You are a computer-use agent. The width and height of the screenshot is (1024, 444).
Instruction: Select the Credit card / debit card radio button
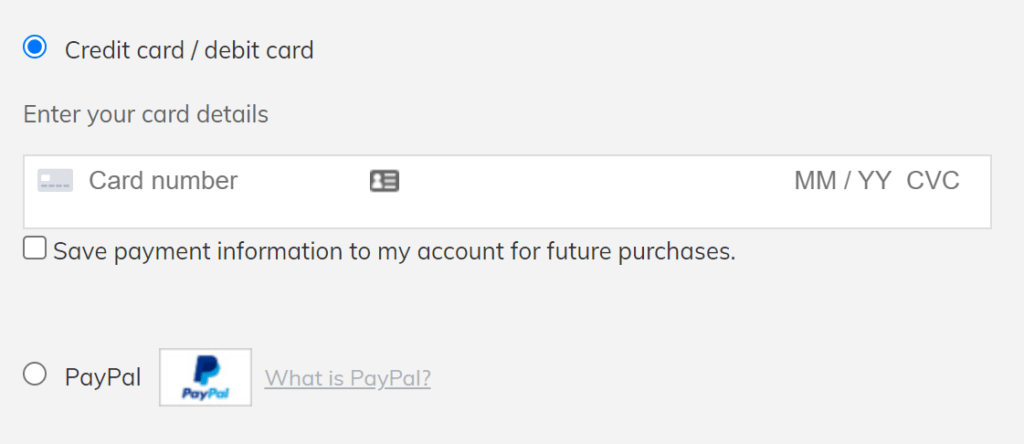[x=35, y=47]
